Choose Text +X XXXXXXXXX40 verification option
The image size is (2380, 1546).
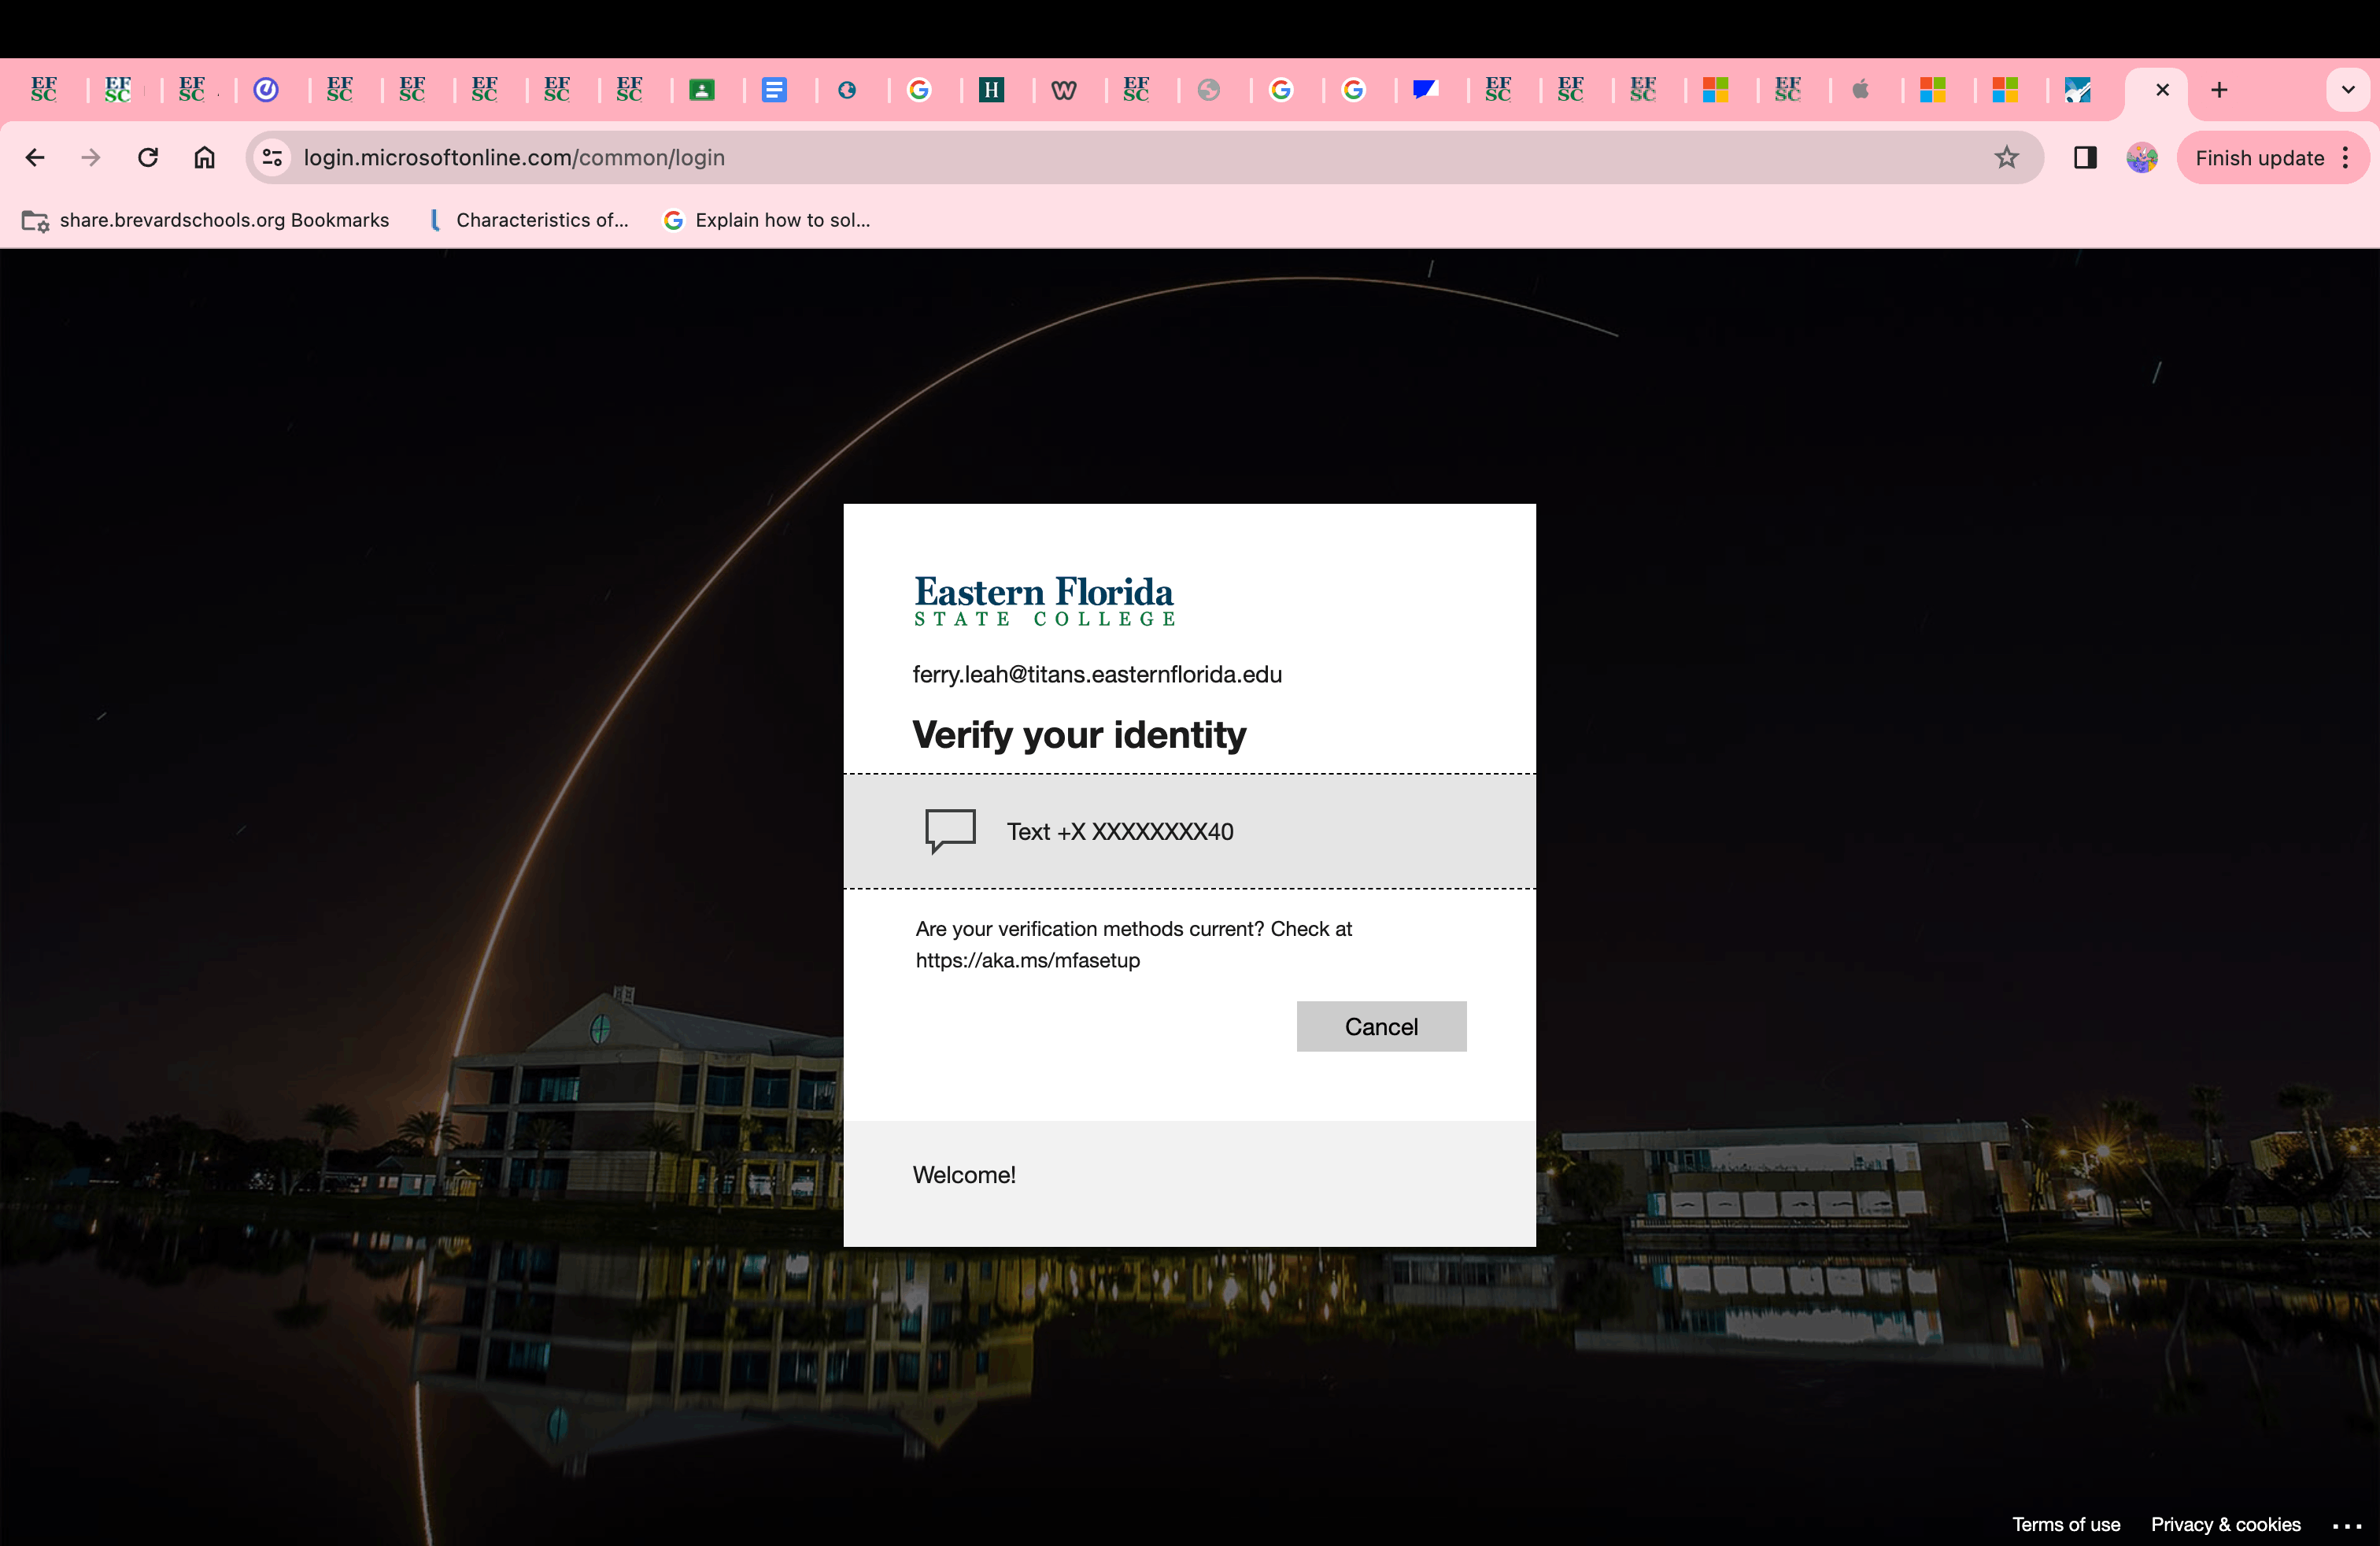point(1189,831)
